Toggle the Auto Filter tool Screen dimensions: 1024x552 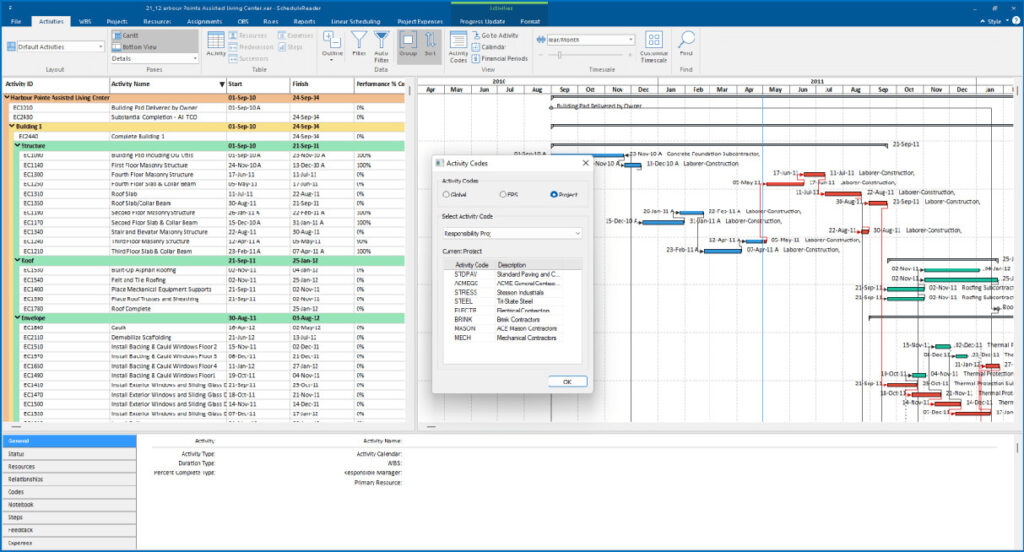click(381, 46)
